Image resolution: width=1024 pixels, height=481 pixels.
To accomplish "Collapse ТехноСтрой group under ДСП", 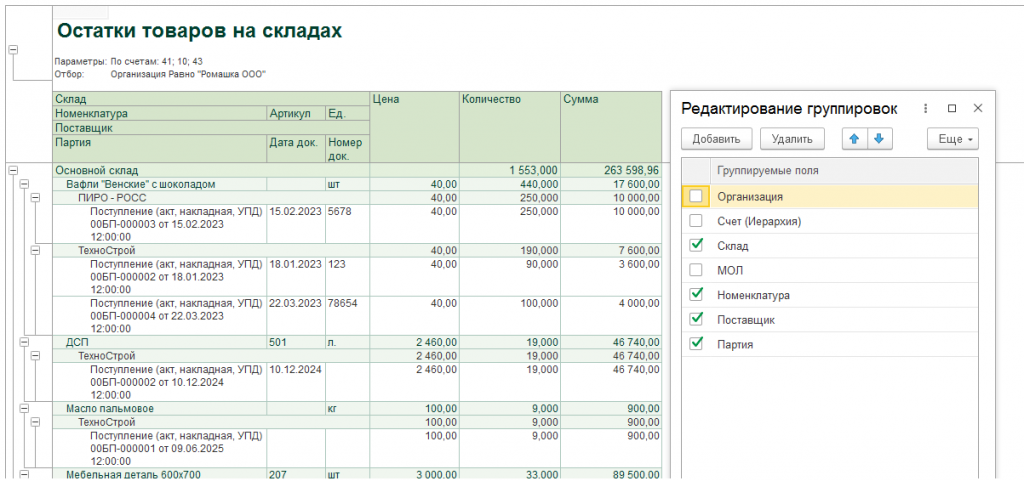I will [x=36, y=356].
